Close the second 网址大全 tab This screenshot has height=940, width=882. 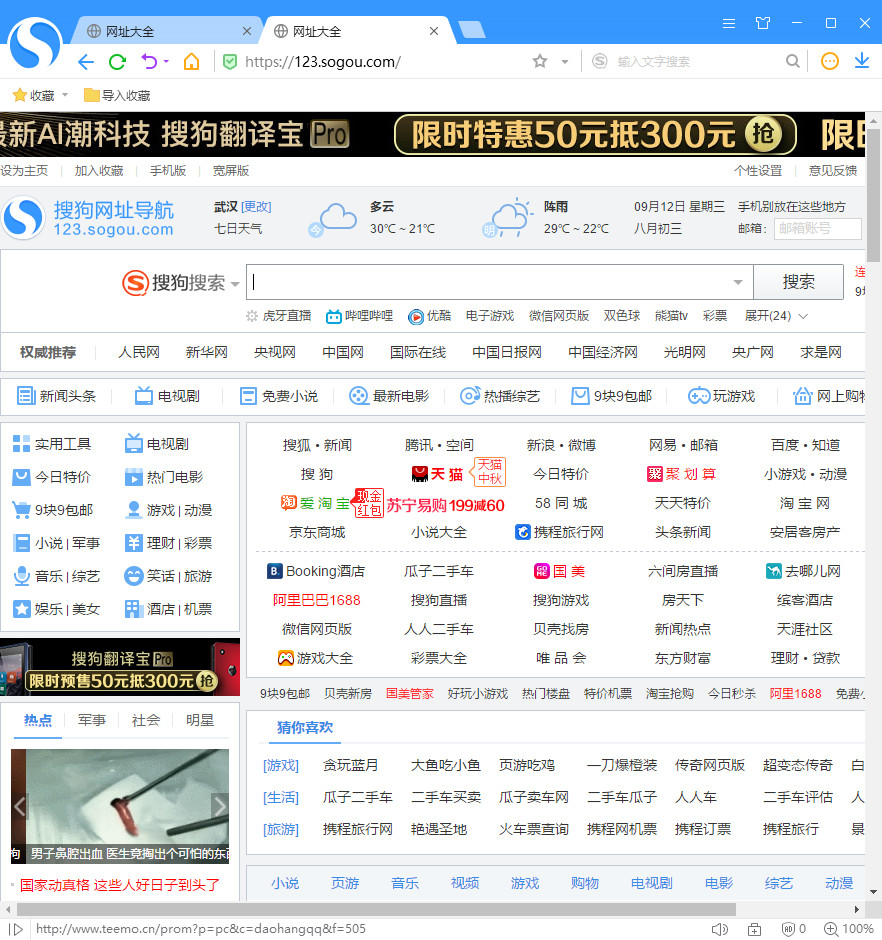point(434,31)
